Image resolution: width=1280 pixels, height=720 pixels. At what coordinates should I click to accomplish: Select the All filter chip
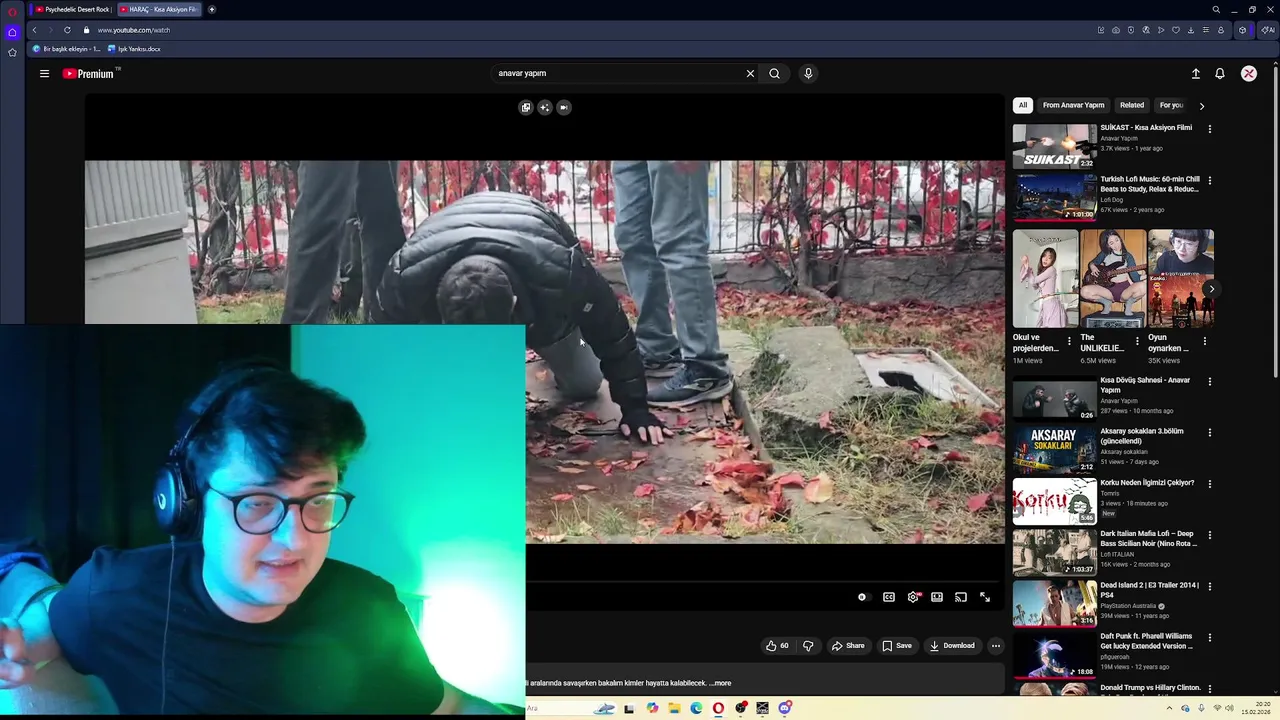coord(1022,105)
